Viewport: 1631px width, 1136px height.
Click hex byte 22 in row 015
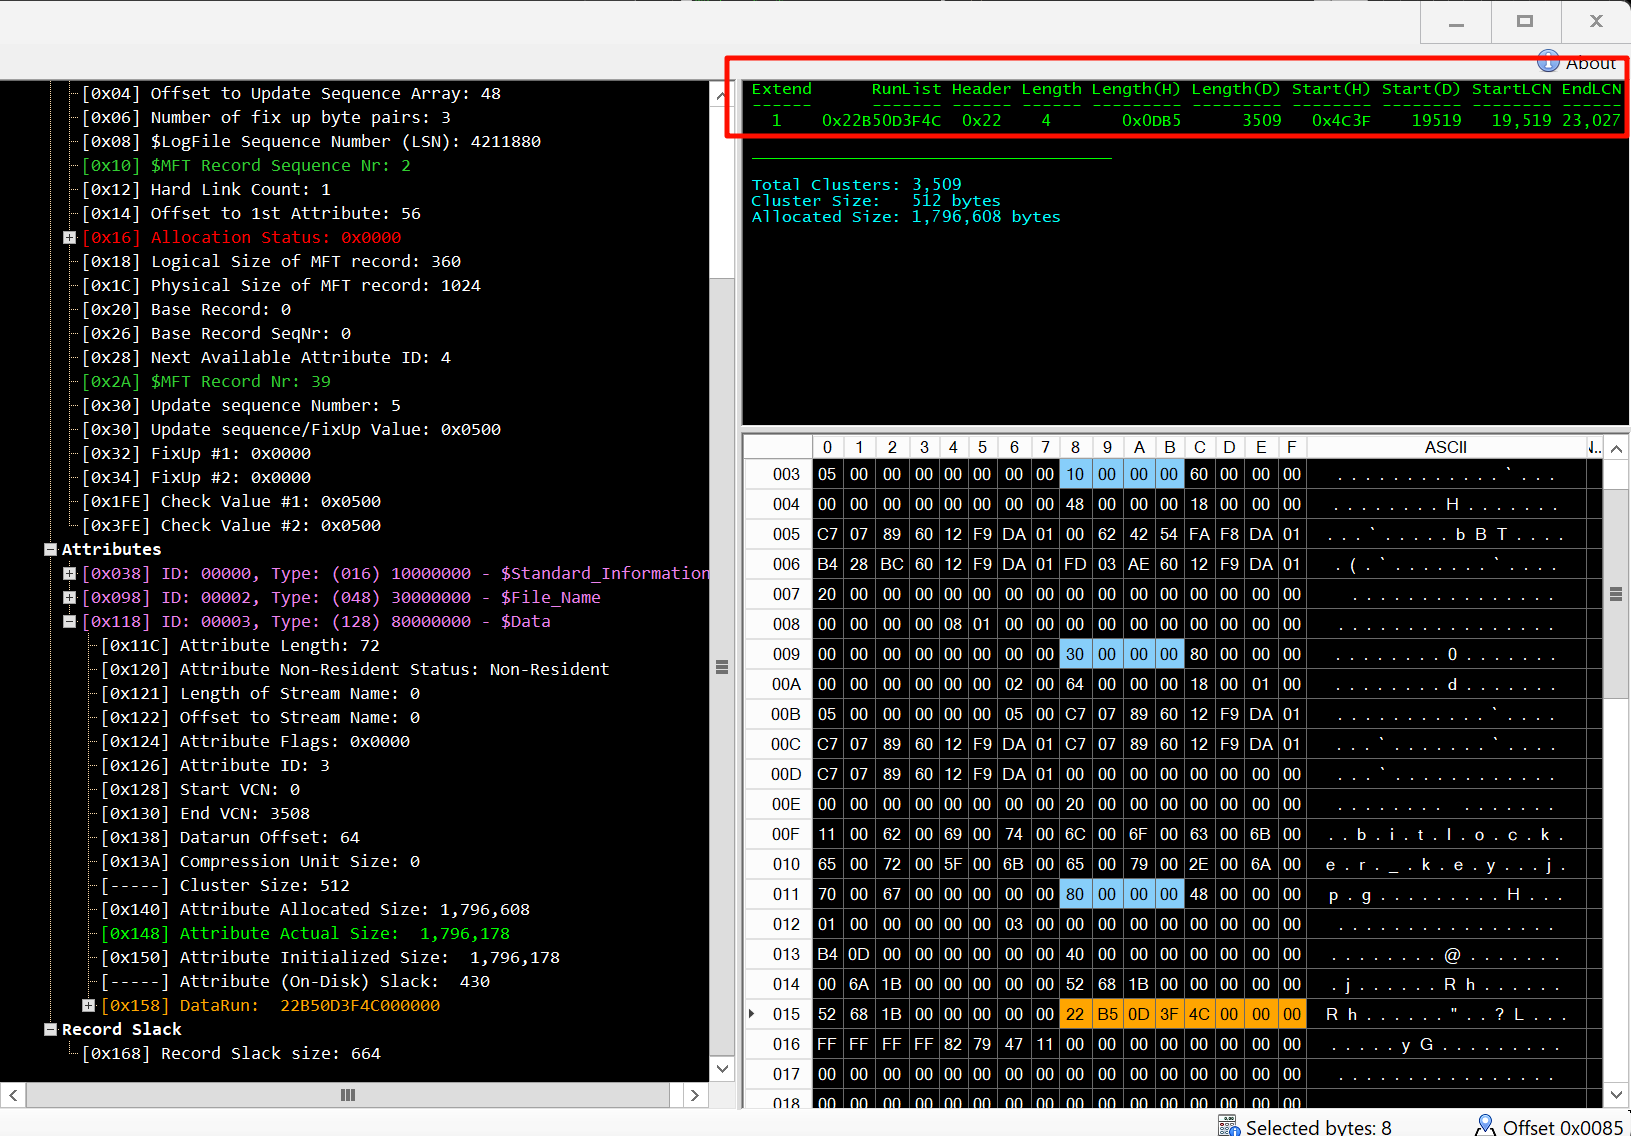[x=1075, y=1014]
